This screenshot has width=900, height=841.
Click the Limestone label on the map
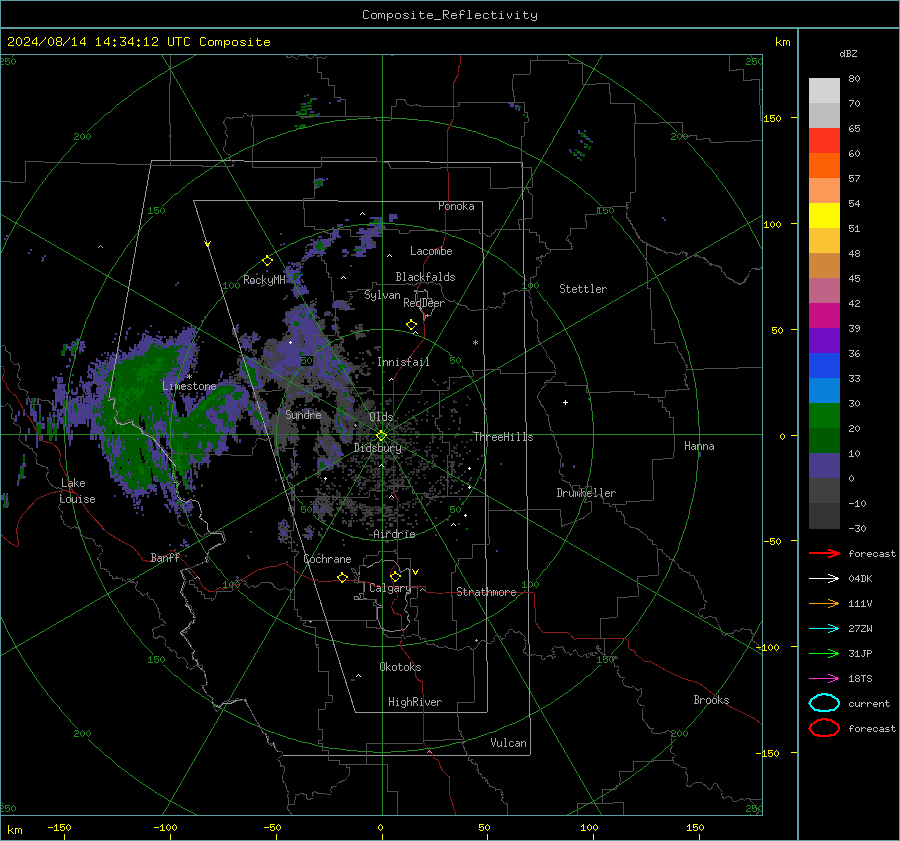tap(189, 386)
